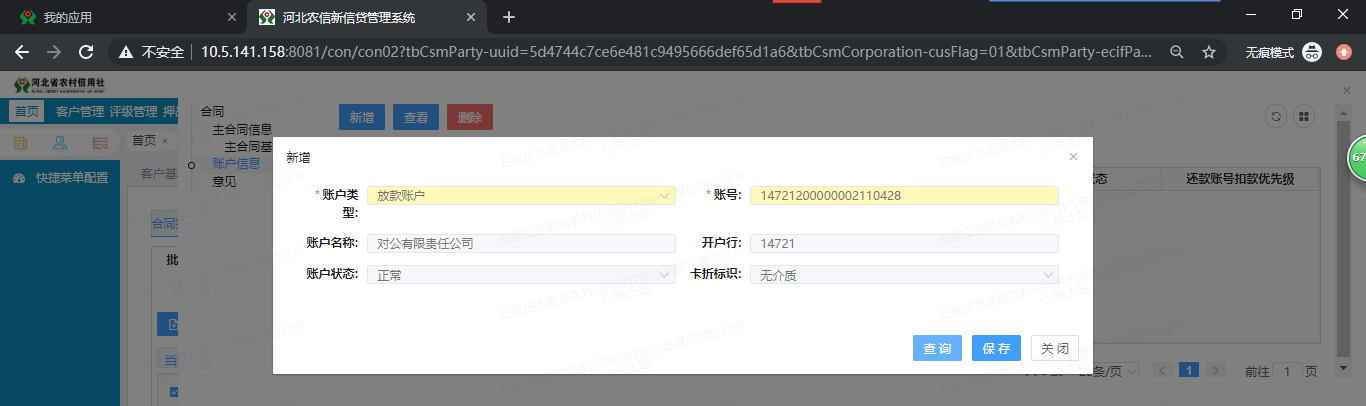Click the 开户行 input field

pyautogui.click(x=905, y=243)
